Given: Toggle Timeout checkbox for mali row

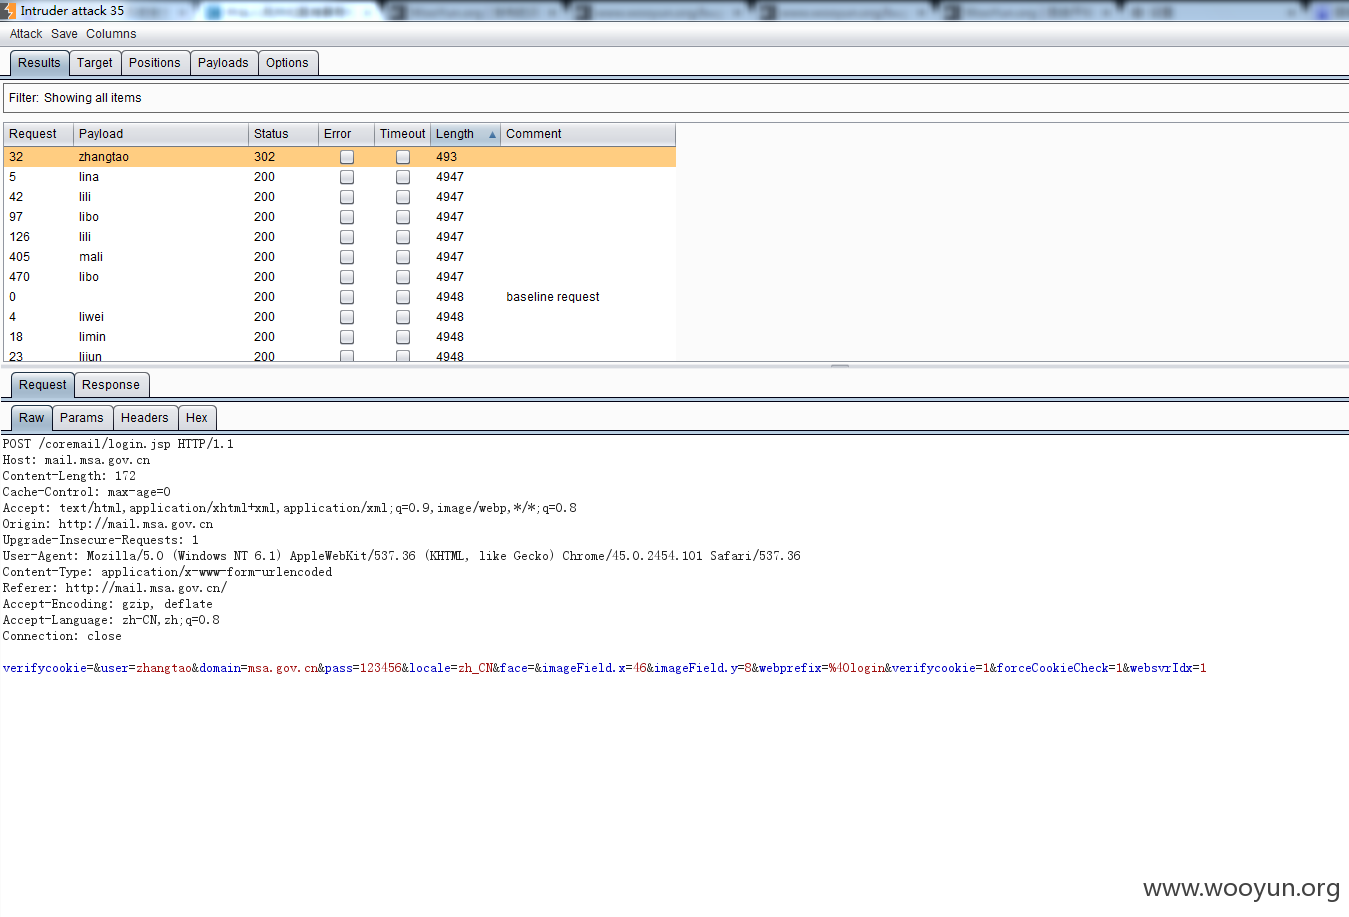Looking at the screenshot, I should [403, 257].
